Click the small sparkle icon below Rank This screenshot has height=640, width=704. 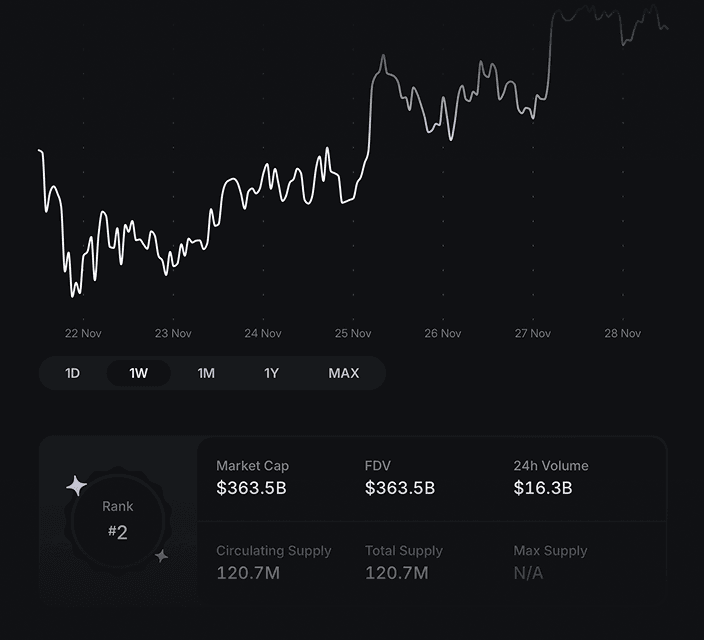coord(161,556)
